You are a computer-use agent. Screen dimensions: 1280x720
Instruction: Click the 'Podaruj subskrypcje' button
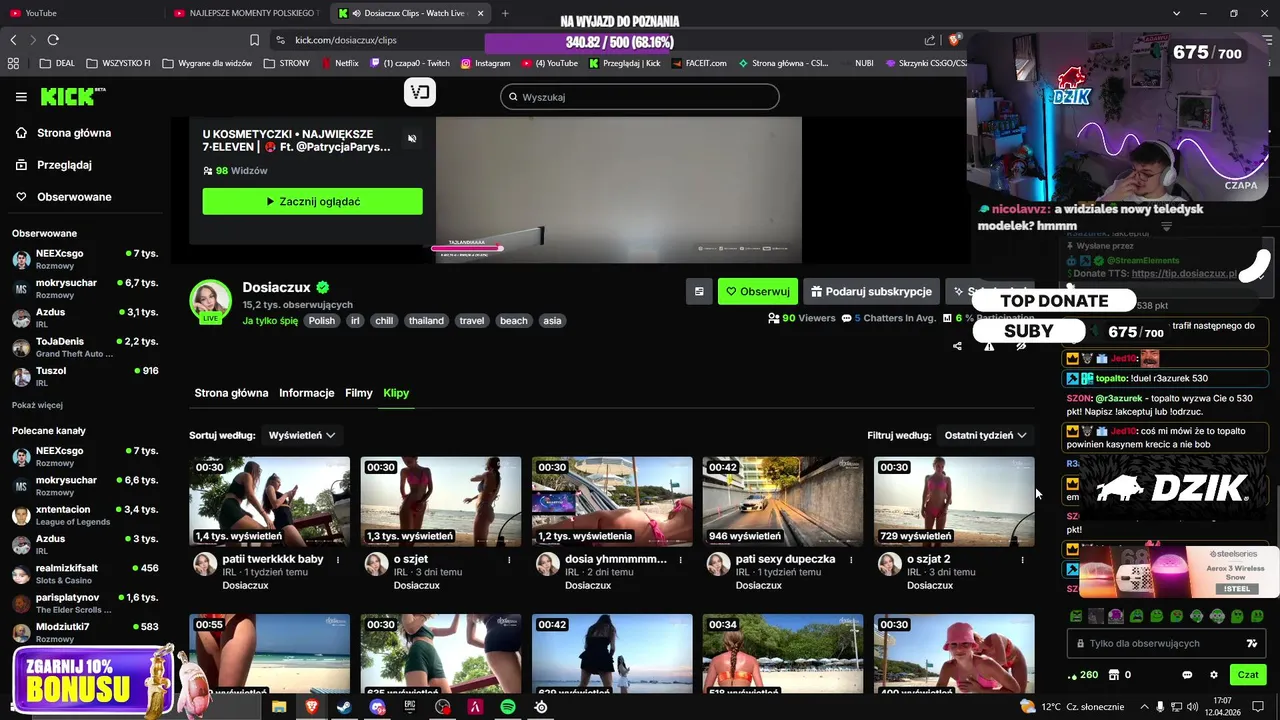click(871, 292)
